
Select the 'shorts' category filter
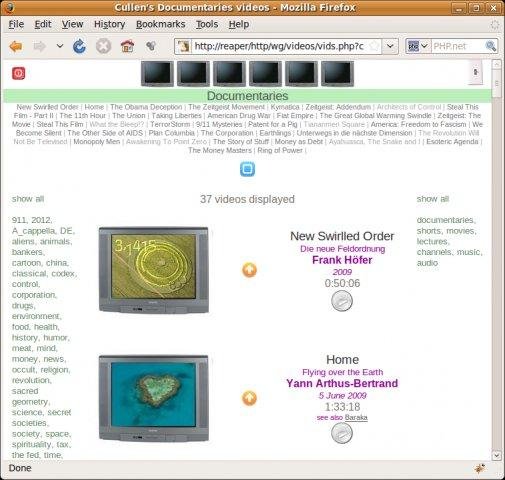pyautogui.click(x=429, y=231)
